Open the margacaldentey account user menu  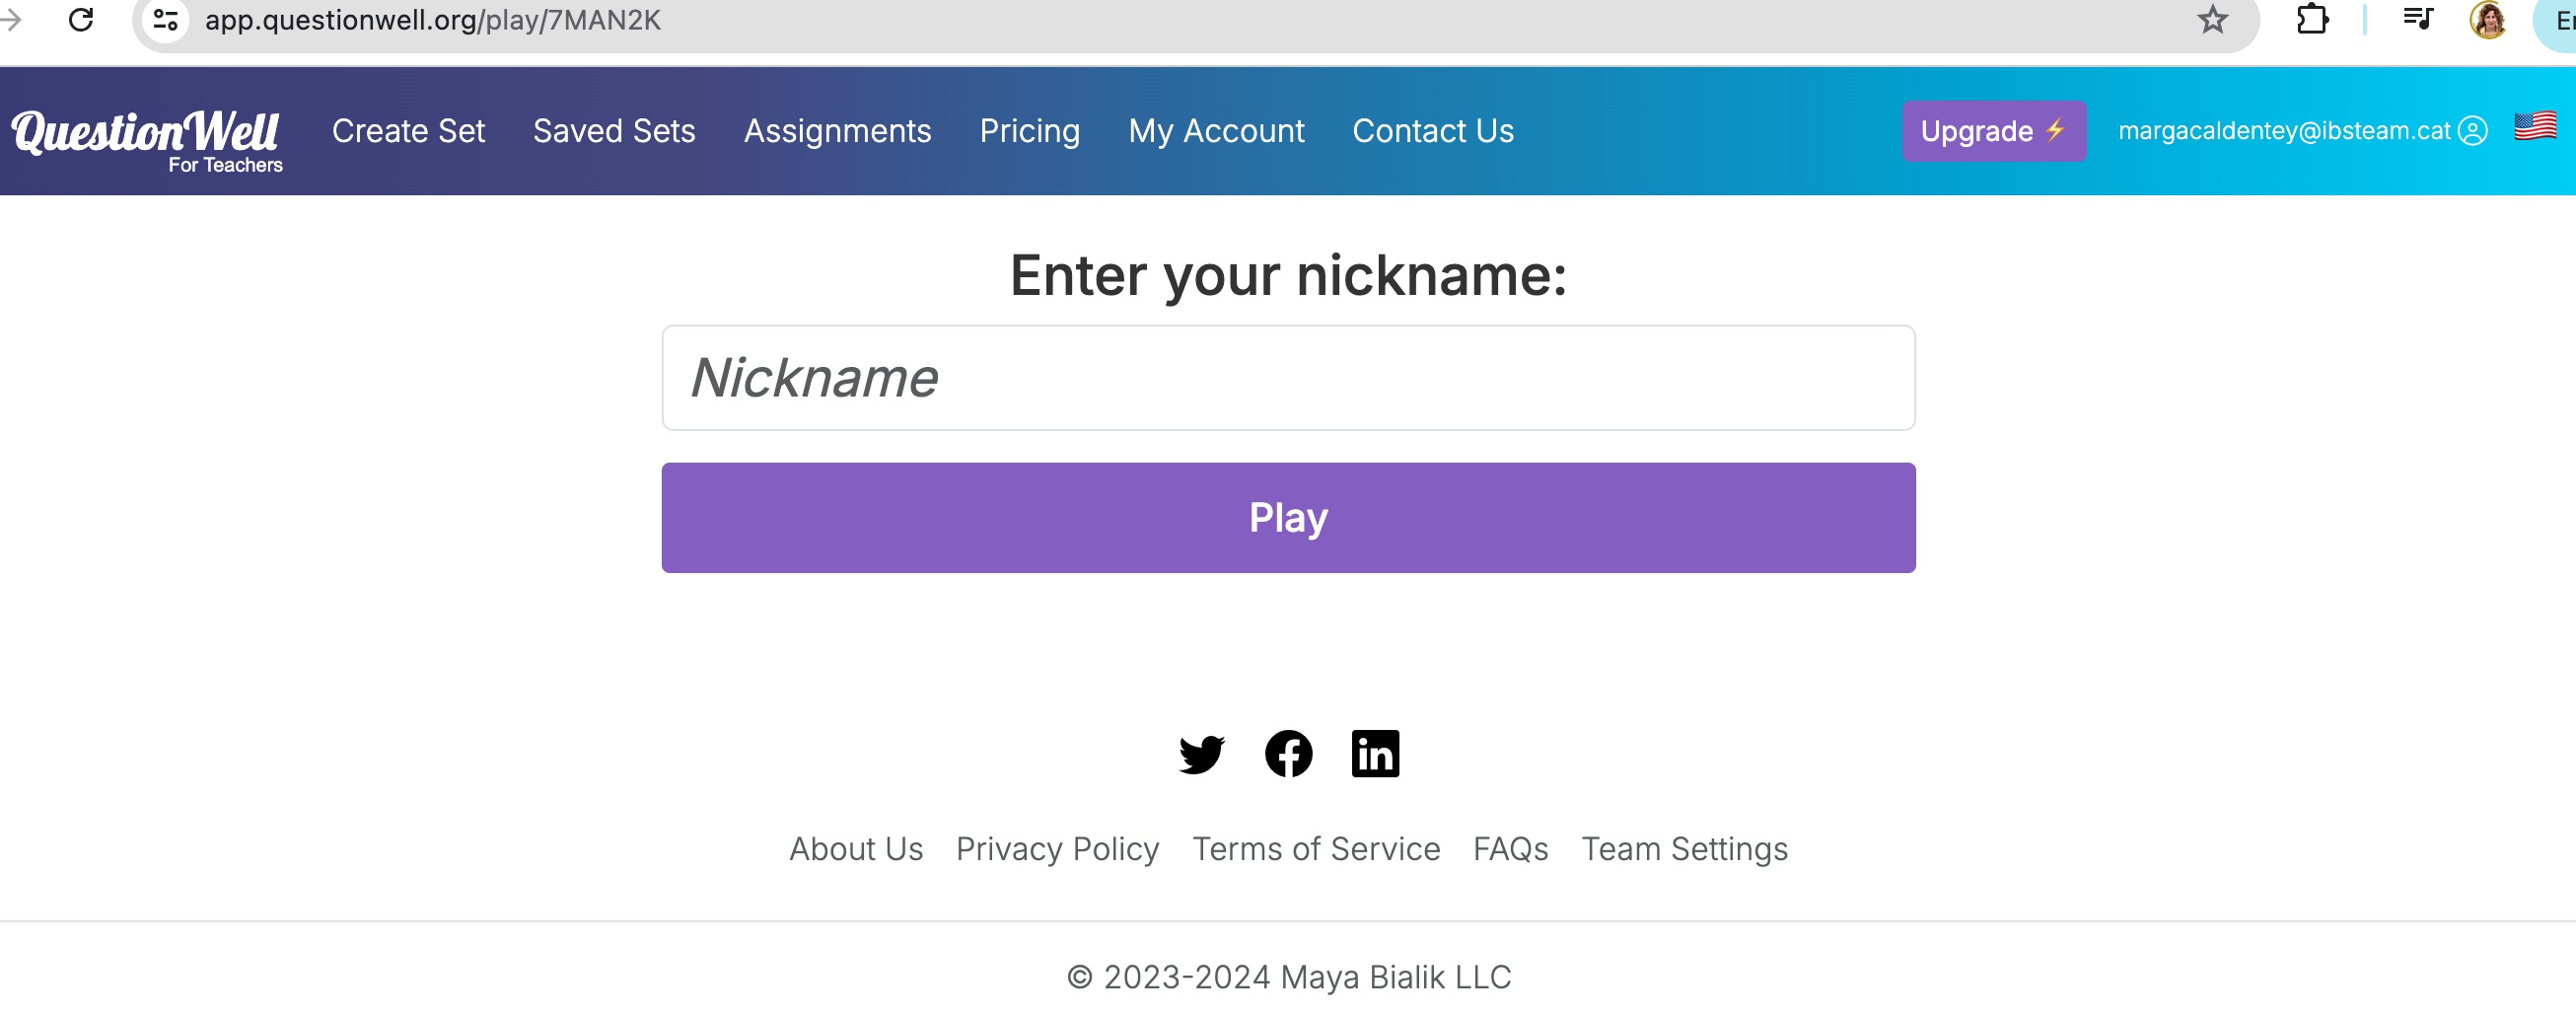(2301, 131)
